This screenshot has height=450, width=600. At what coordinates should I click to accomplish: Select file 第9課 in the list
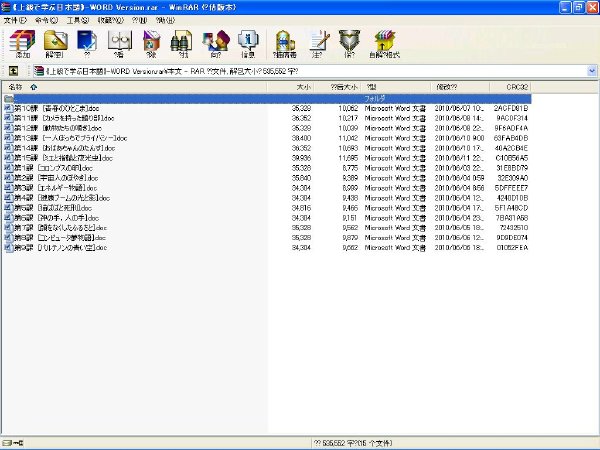click(267, 248)
